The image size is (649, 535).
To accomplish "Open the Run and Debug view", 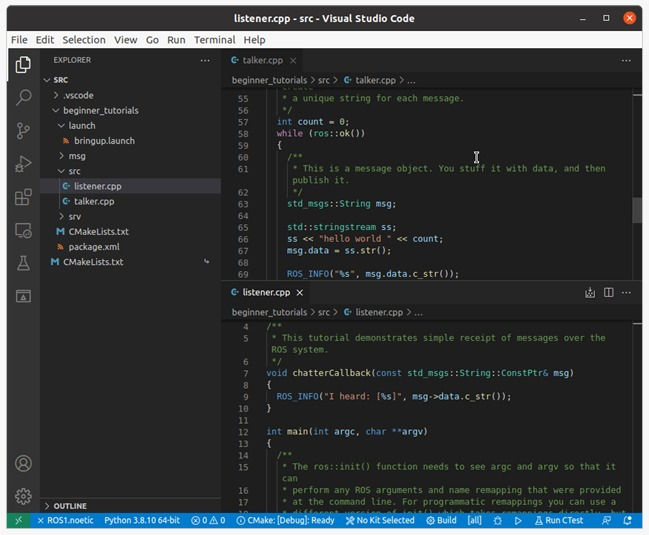I will 23,164.
